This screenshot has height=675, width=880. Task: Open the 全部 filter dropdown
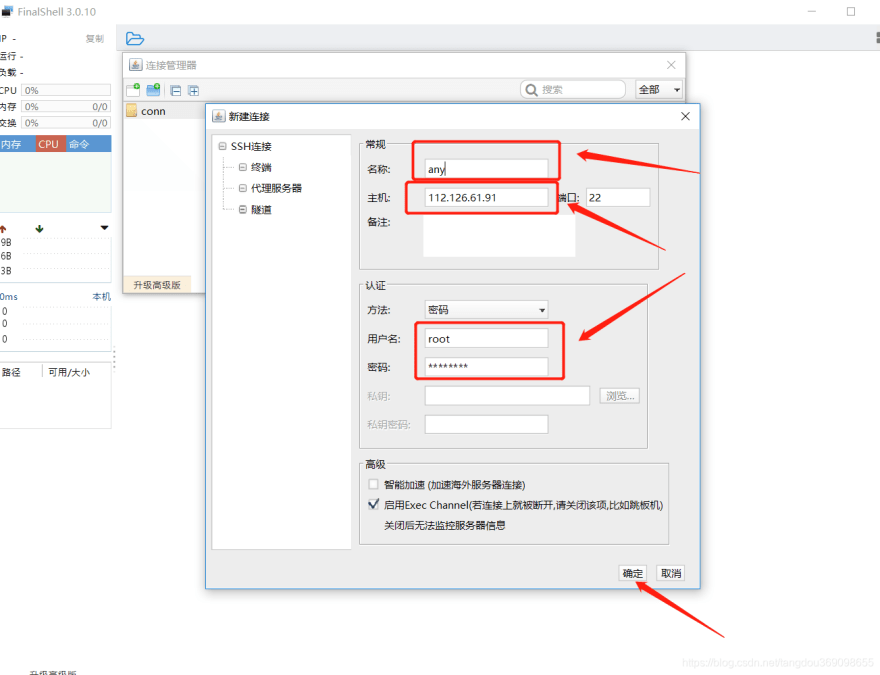pyautogui.click(x=659, y=90)
